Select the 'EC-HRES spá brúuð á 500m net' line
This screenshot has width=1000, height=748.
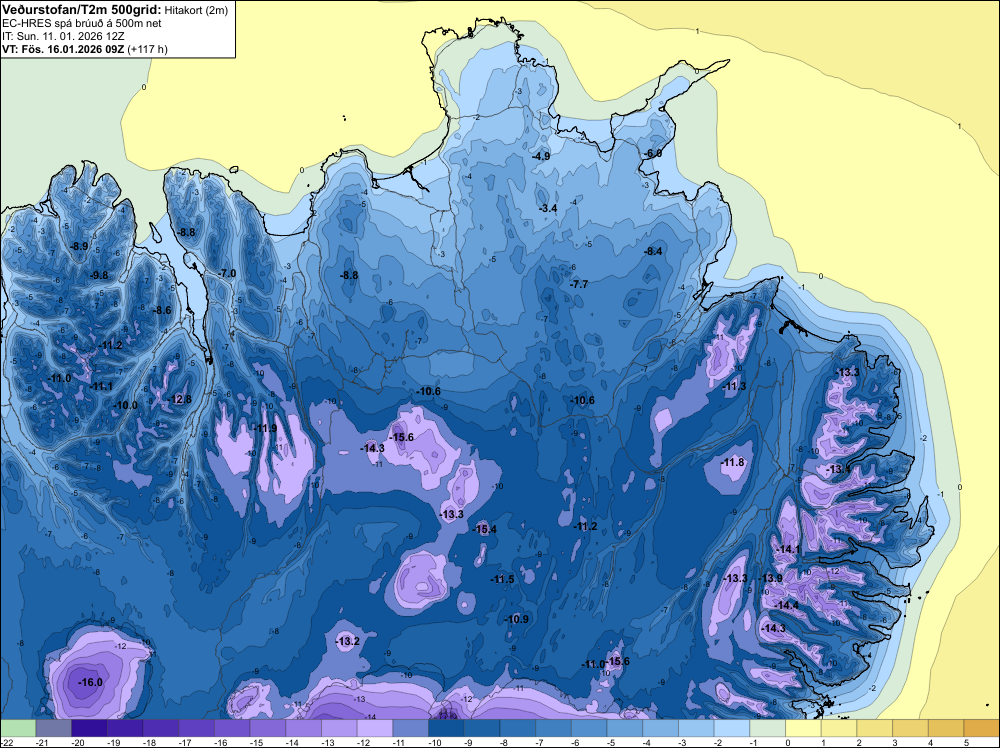(82, 24)
